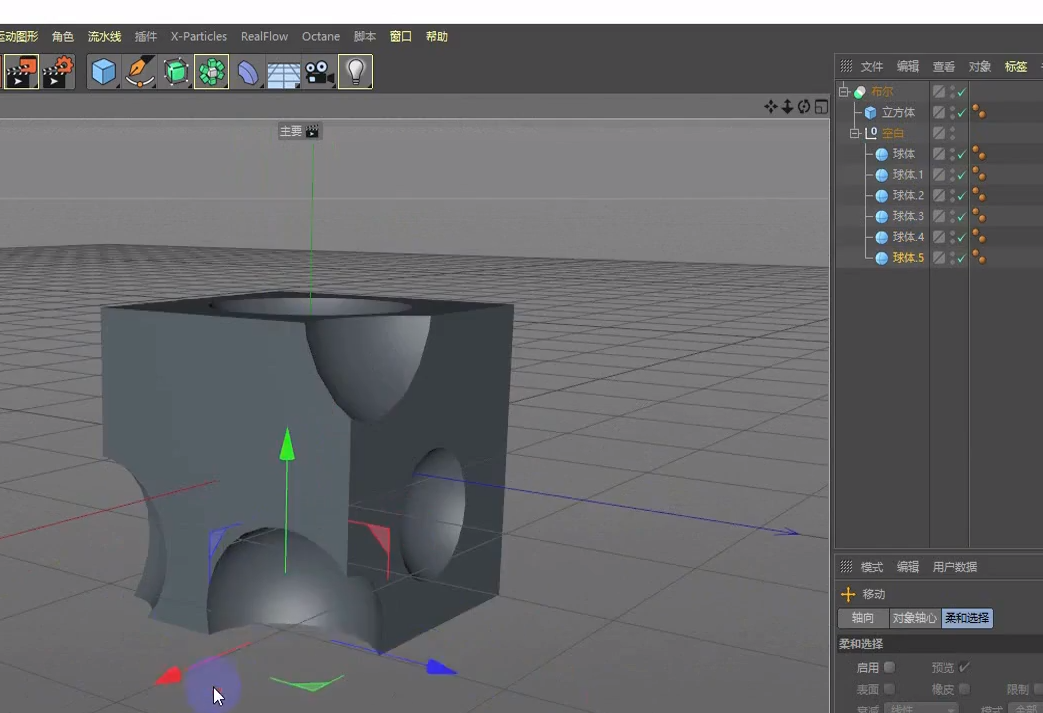1043x713 pixels.
Task: Open the Spline Pen tool
Action: click(140, 72)
